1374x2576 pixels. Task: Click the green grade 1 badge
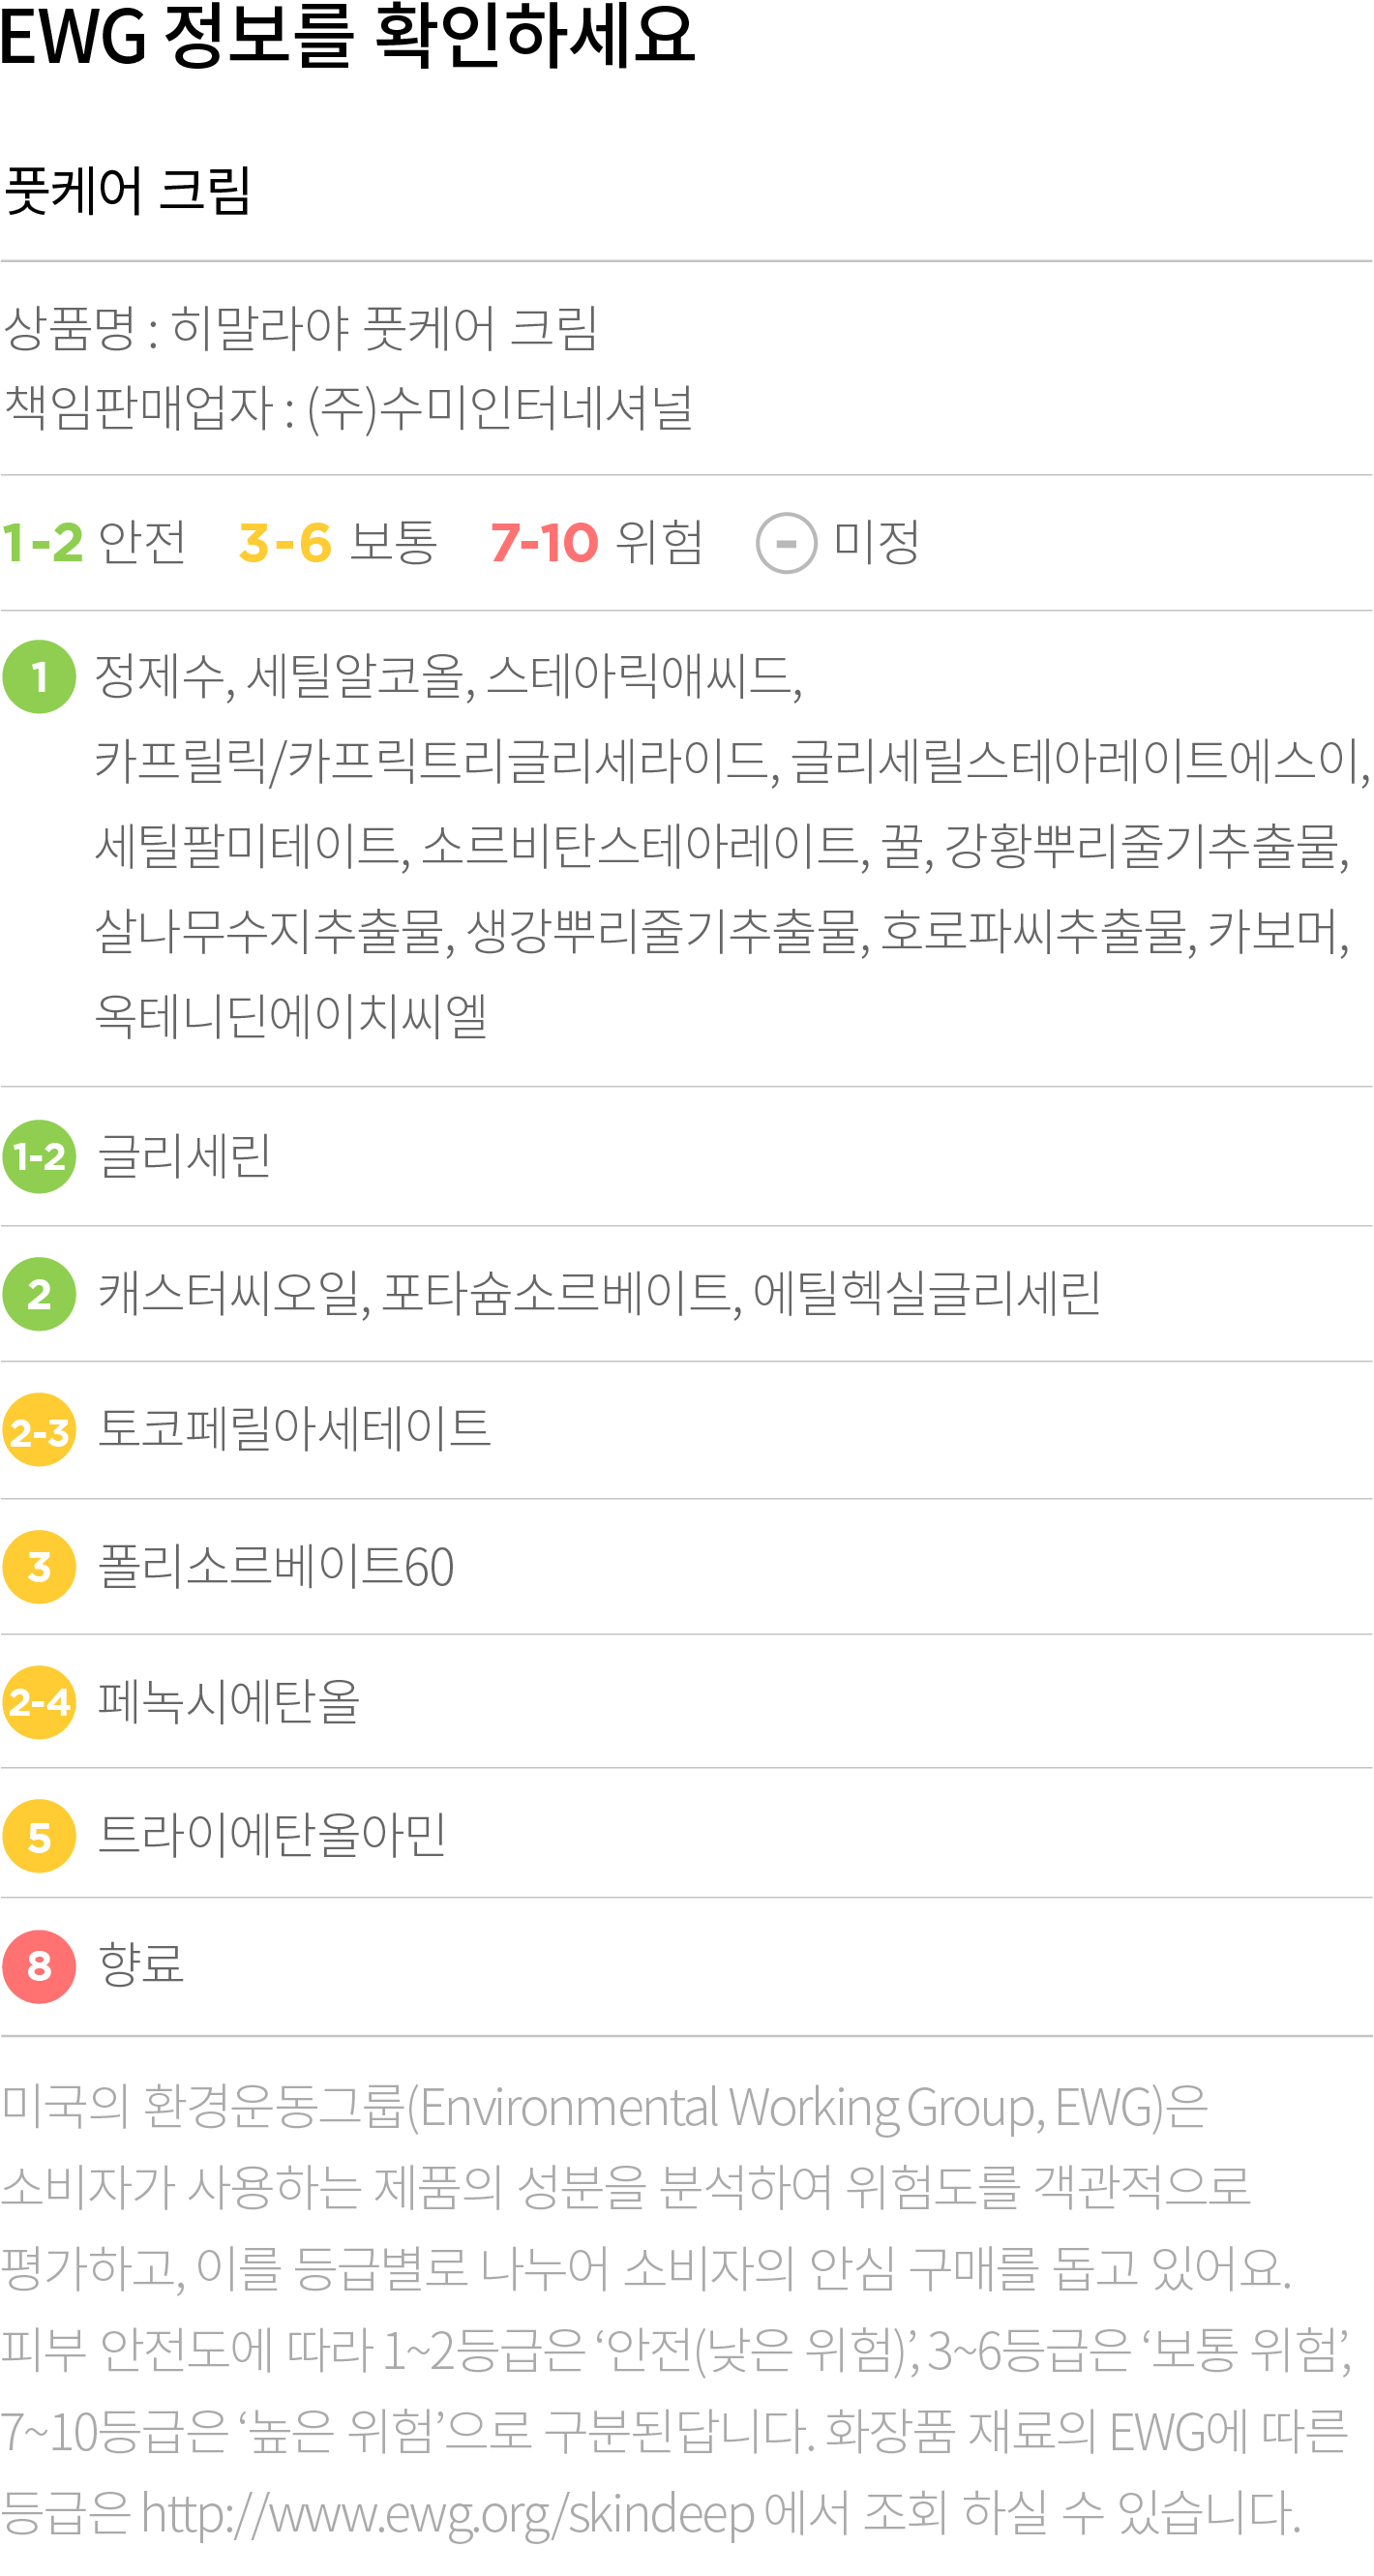pyautogui.click(x=39, y=677)
